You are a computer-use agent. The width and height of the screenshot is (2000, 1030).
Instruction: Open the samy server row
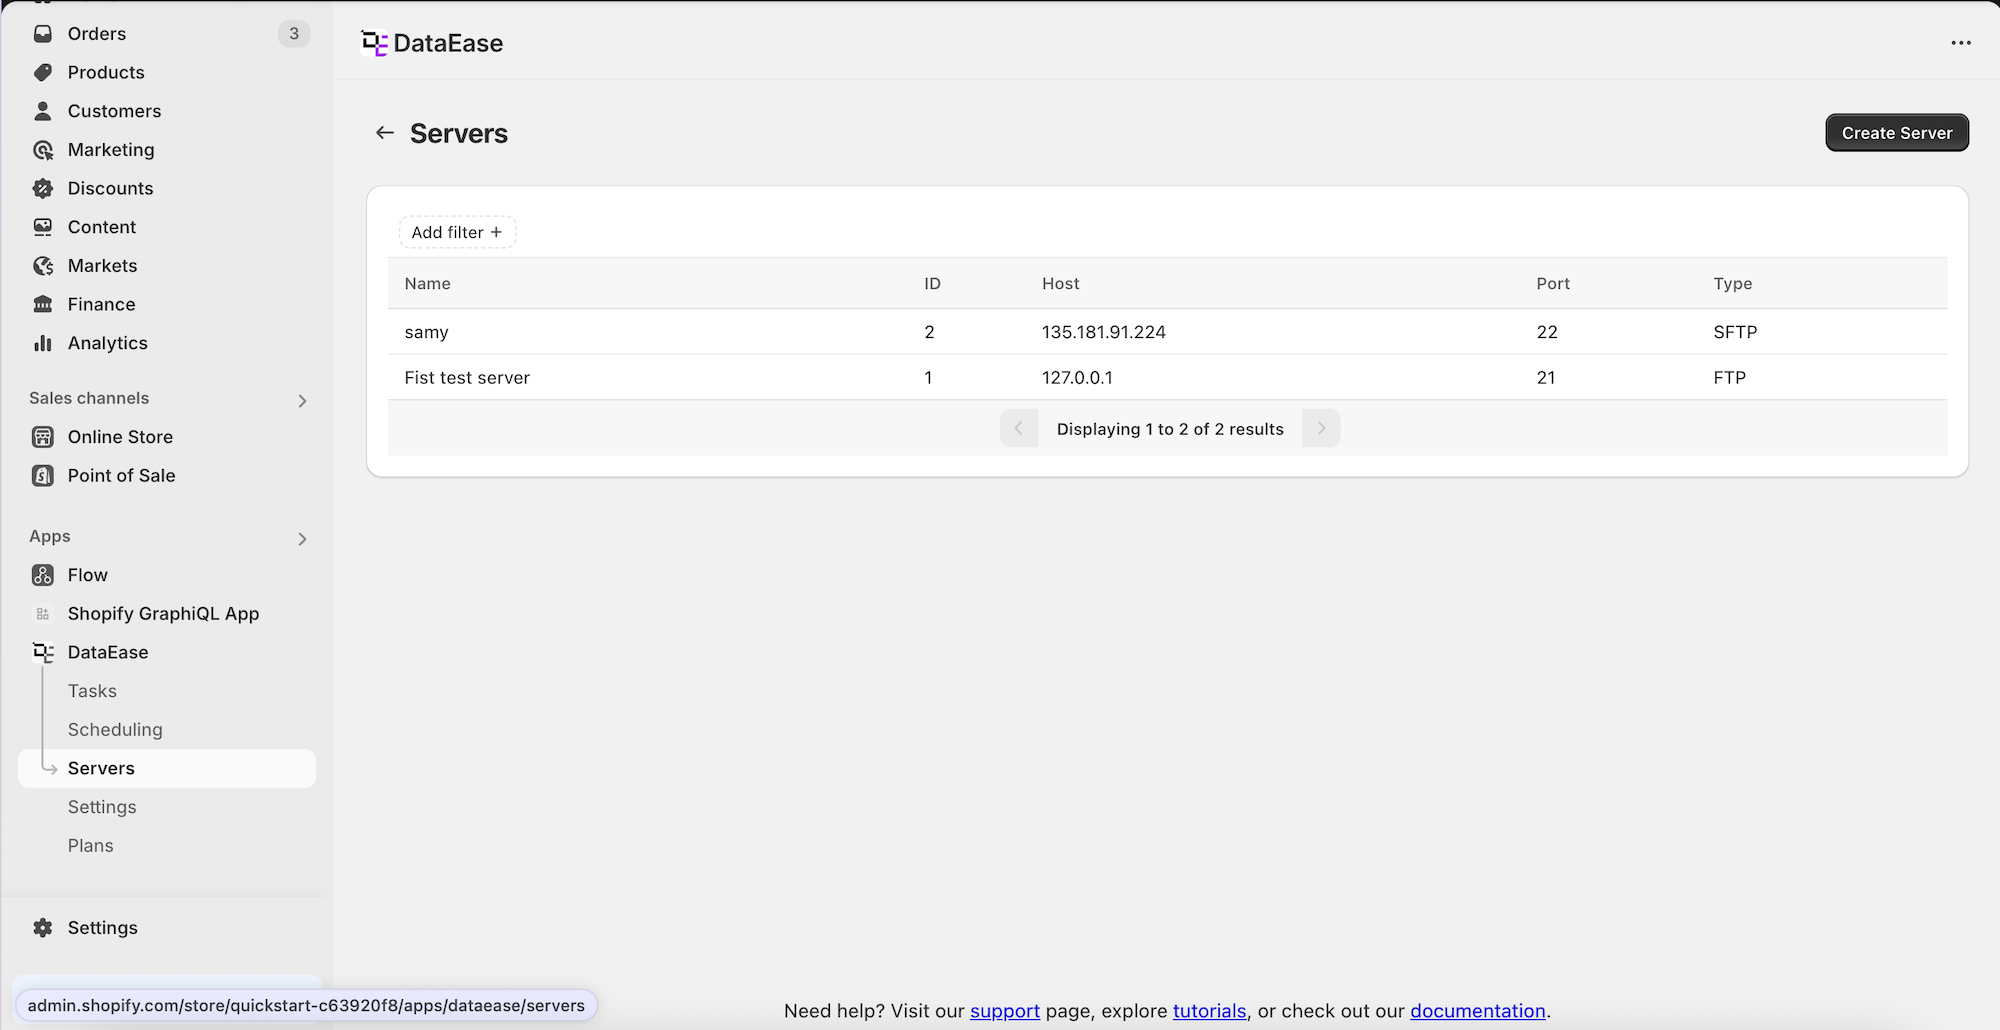coord(1167,332)
